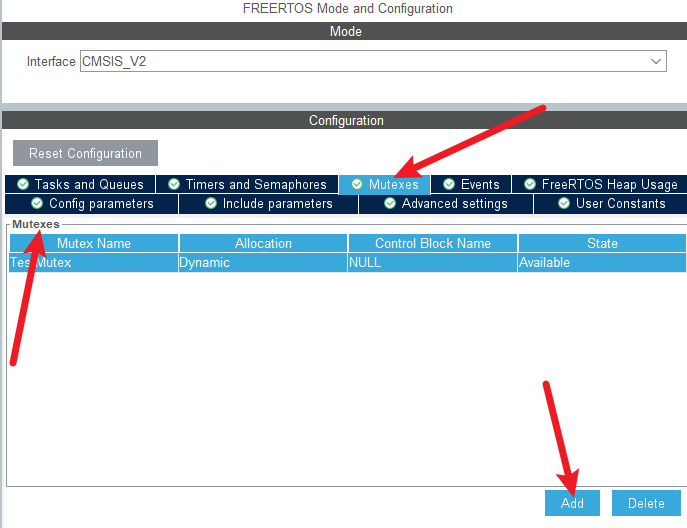Click Control Block Name column header
Image resolution: width=687 pixels, height=528 pixels.
tap(432, 243)
